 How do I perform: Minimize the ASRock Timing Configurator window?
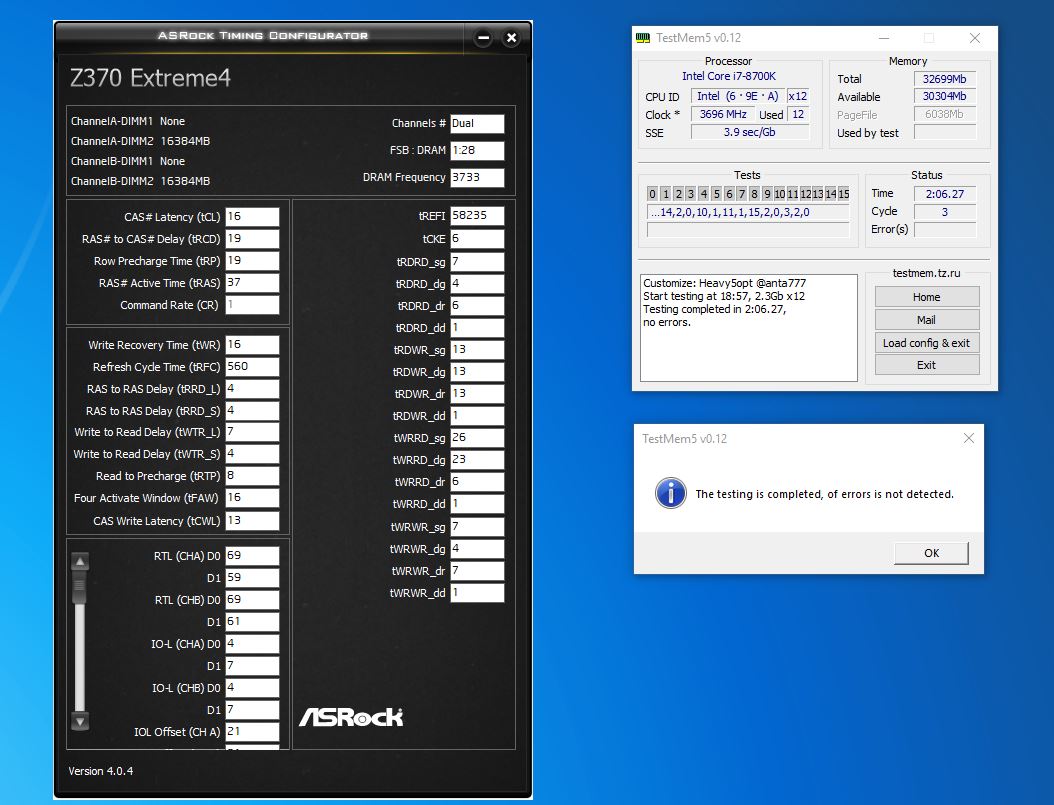point(483,38)
